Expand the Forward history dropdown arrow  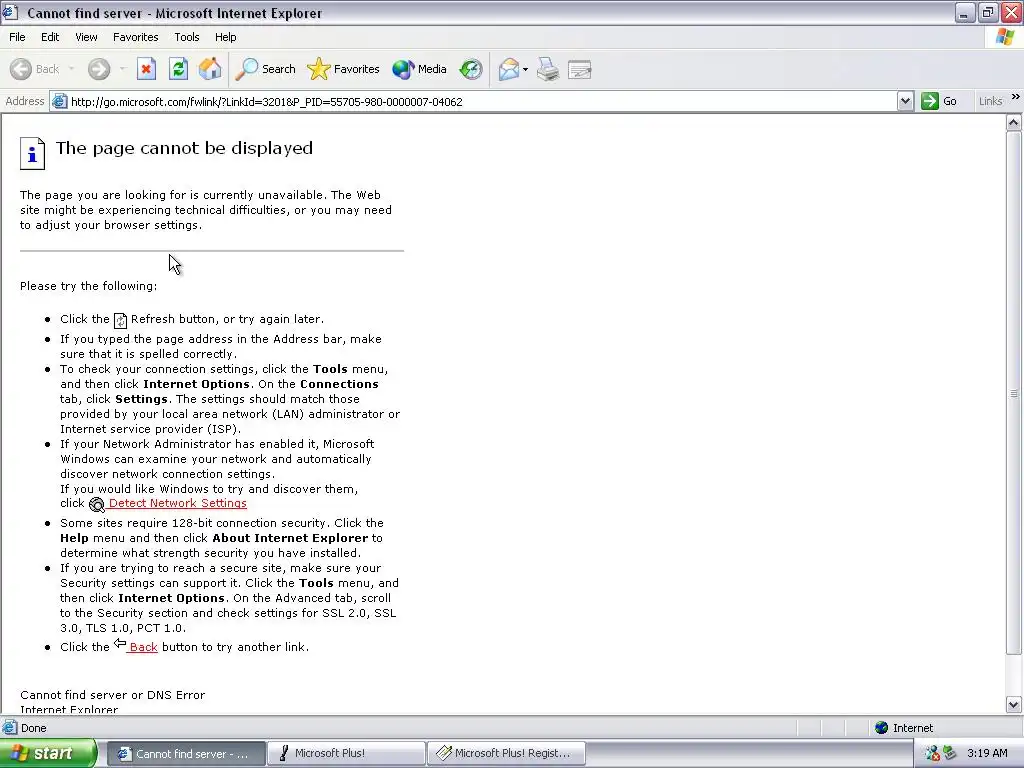[122, 69]
